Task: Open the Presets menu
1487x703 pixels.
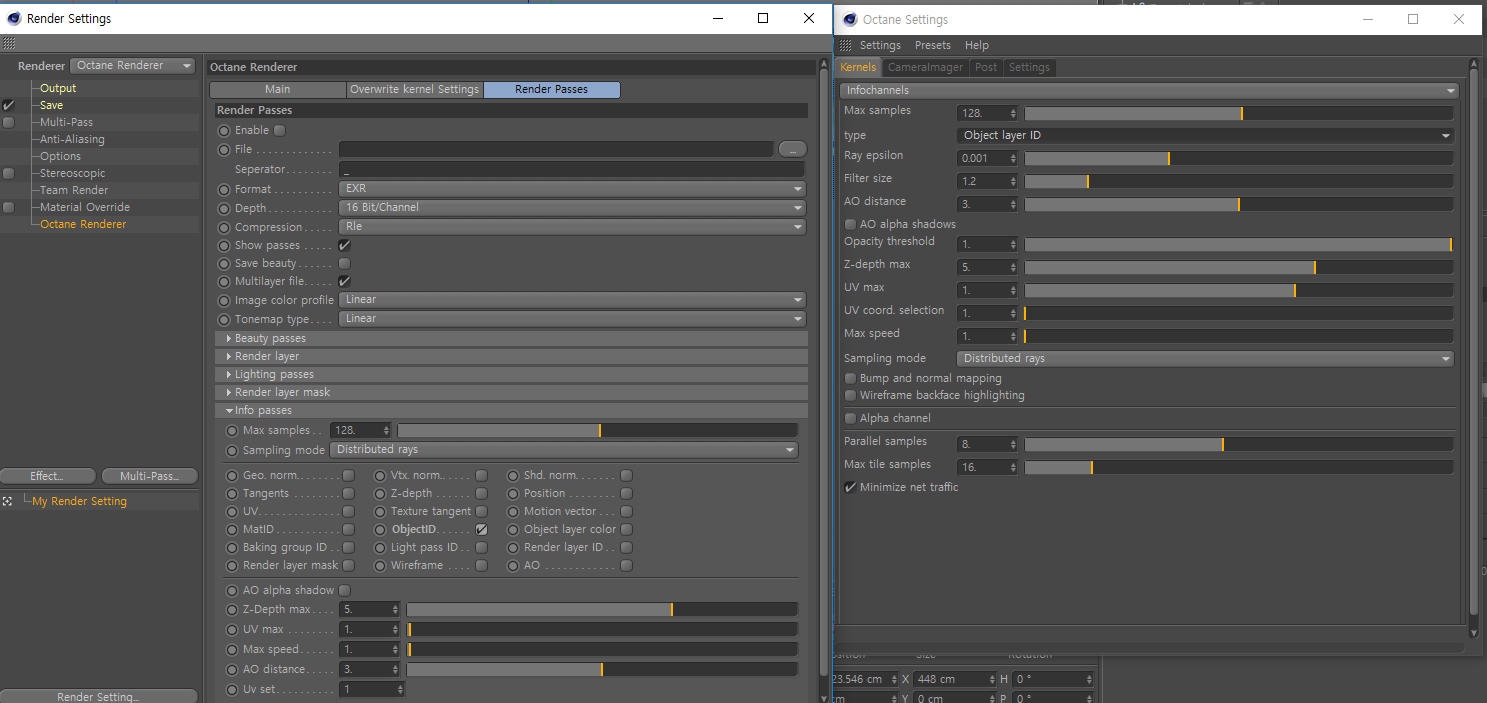Action: (x=933, y=45)
